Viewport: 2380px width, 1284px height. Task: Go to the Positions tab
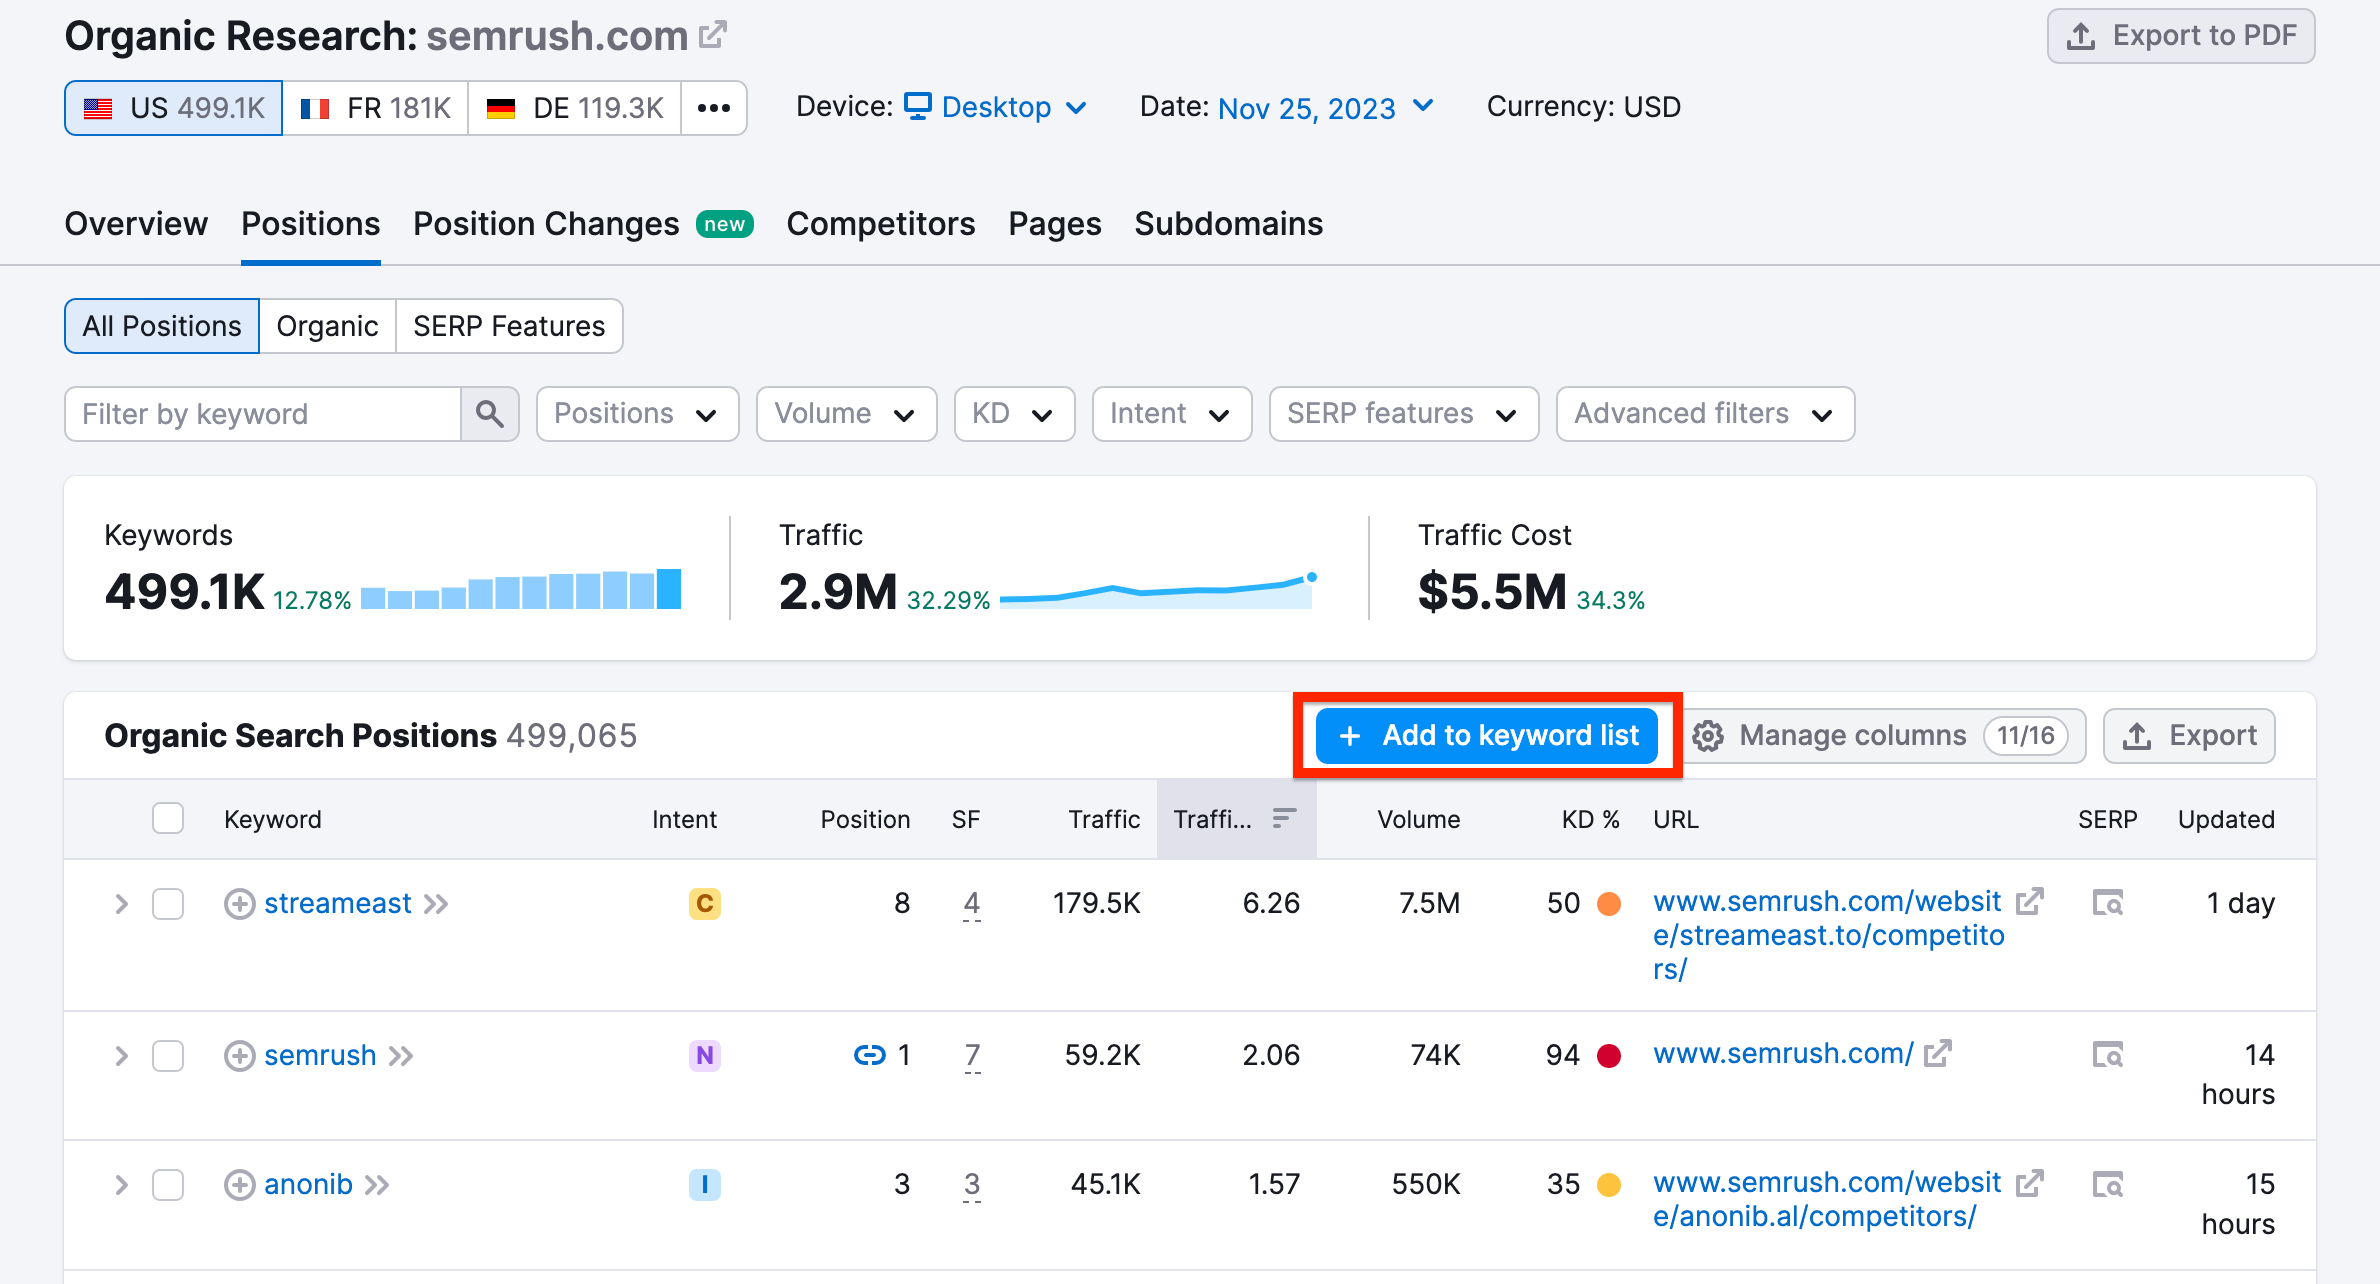(x=310, y=224)
